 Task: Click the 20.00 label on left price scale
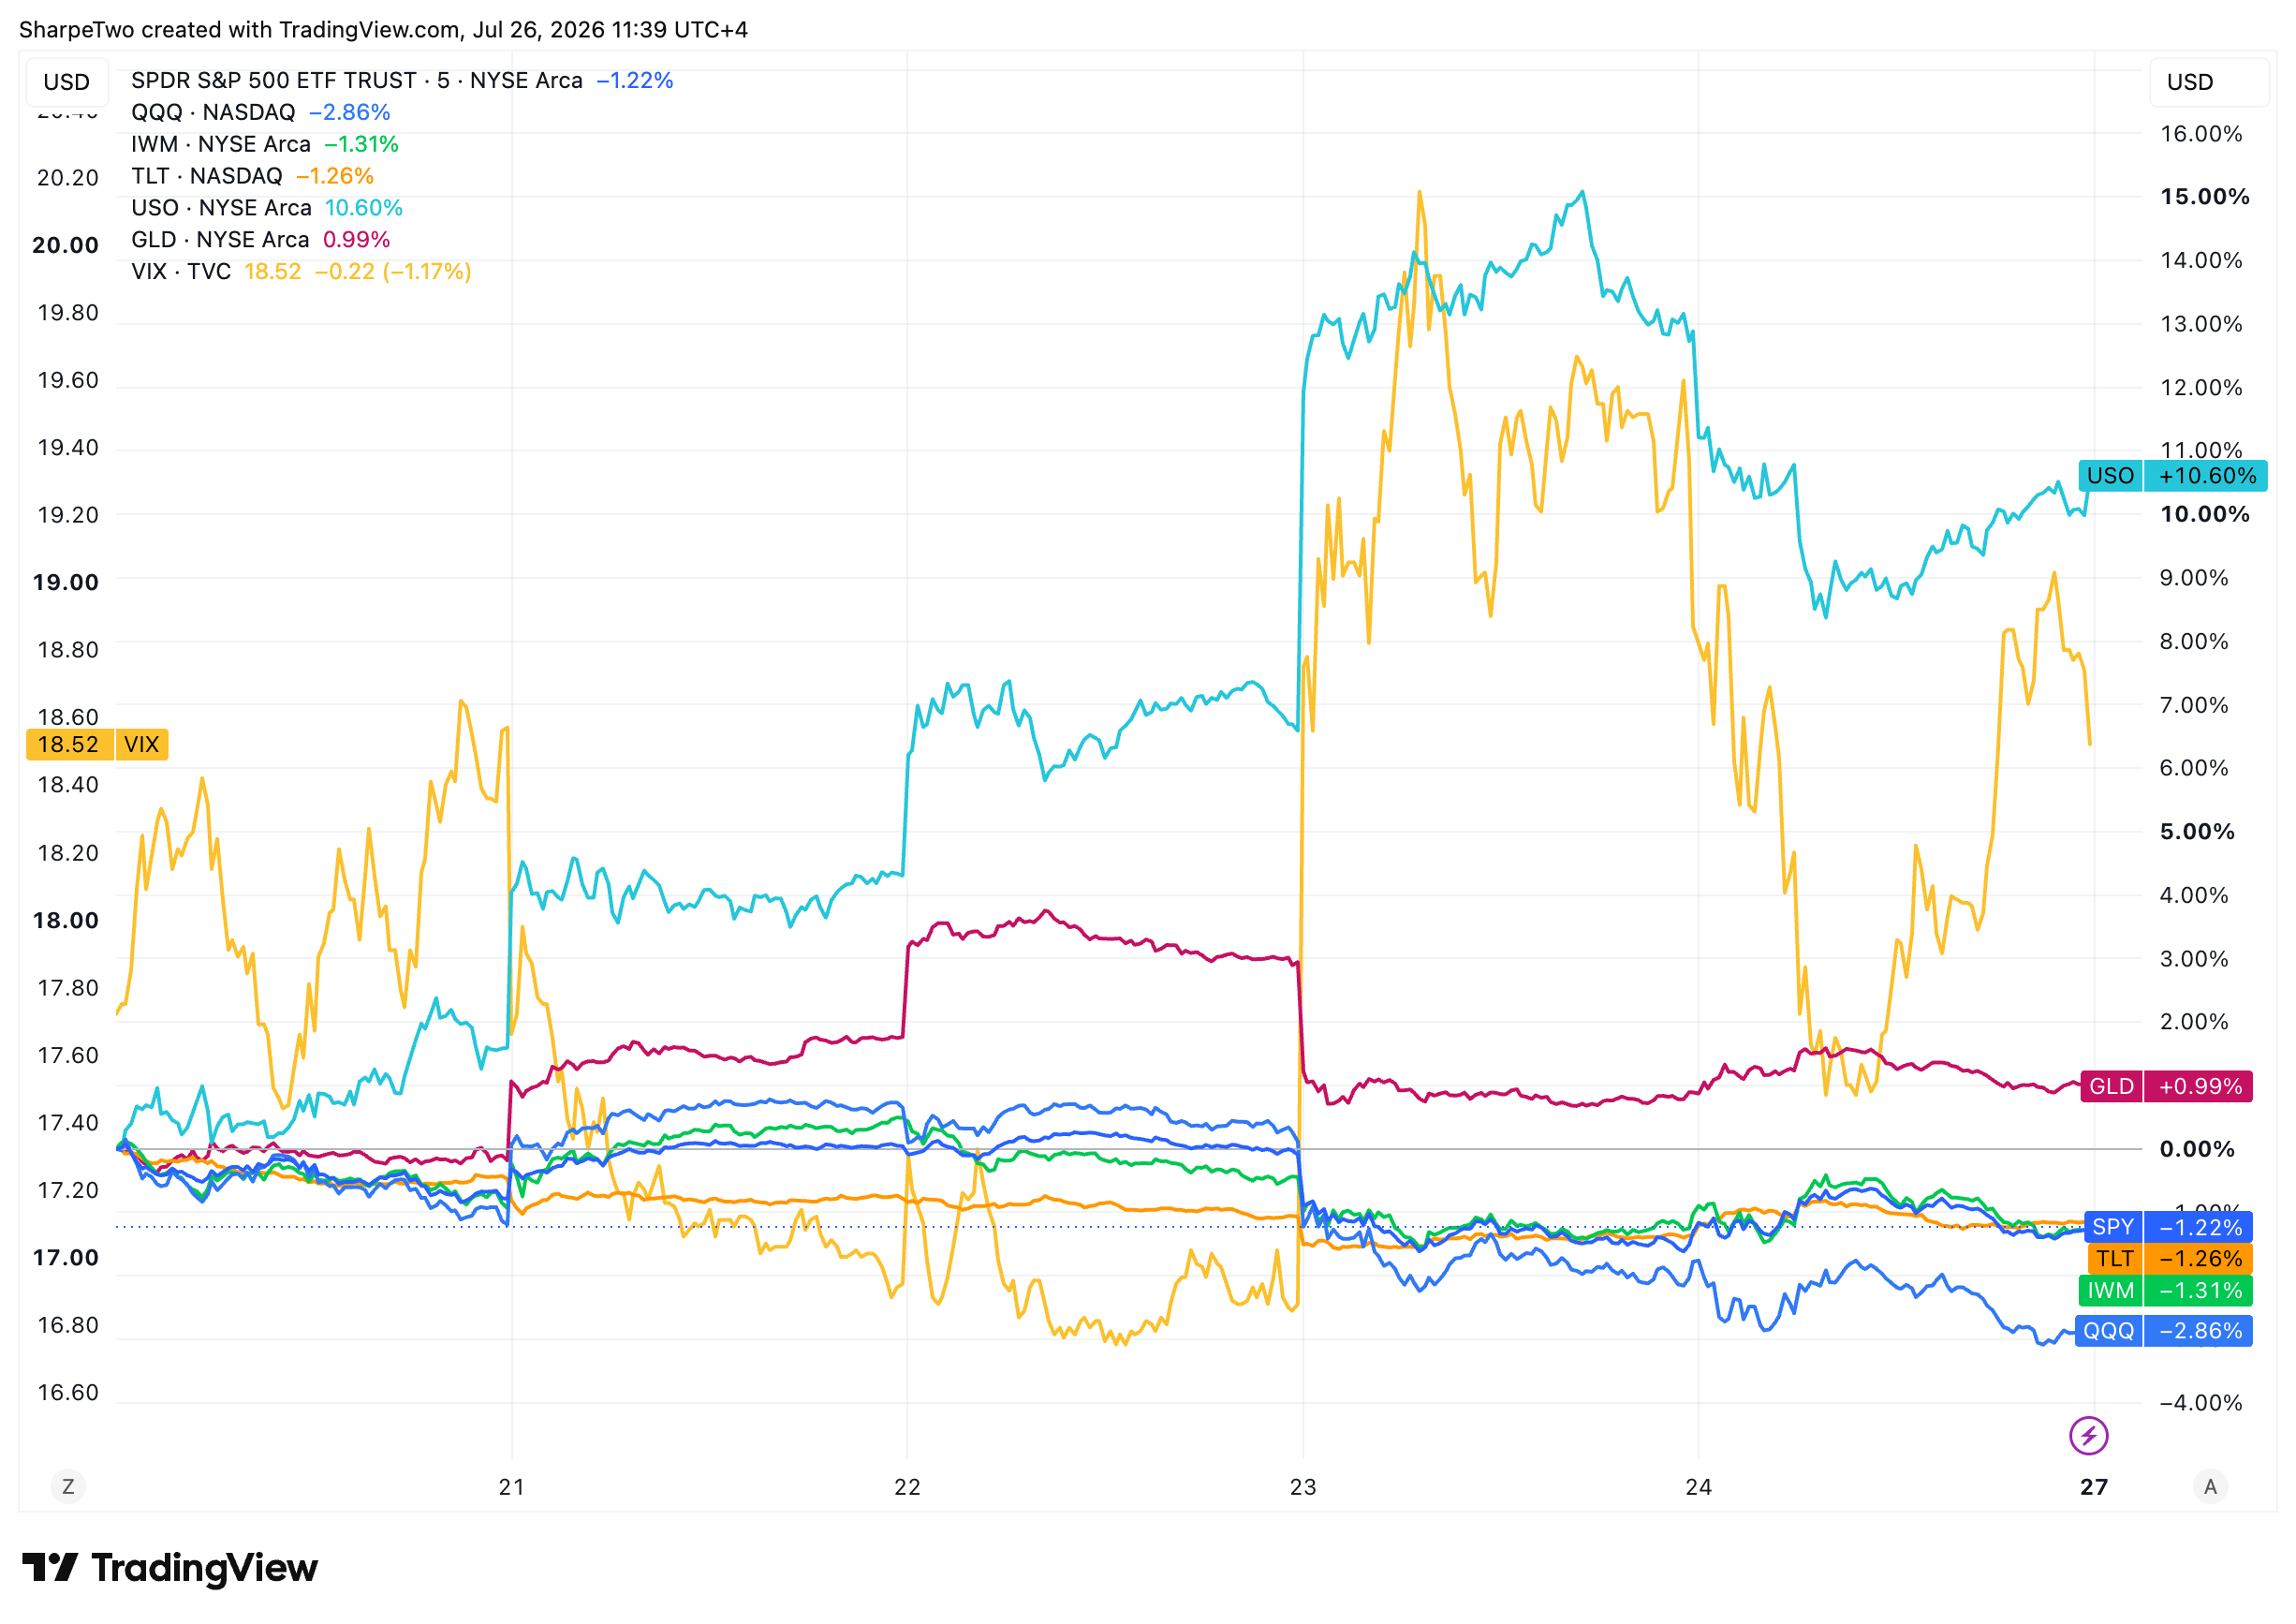tap(66, 245)
